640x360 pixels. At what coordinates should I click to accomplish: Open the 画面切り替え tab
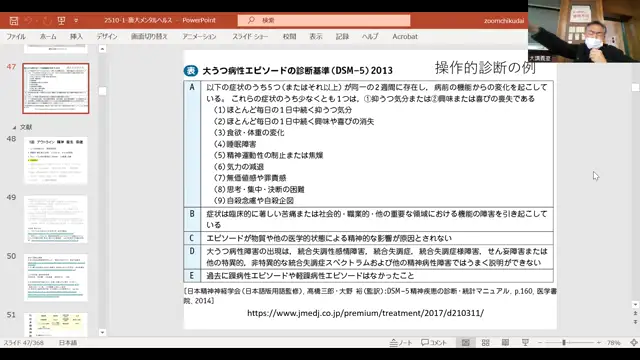(x=149, y=36)
